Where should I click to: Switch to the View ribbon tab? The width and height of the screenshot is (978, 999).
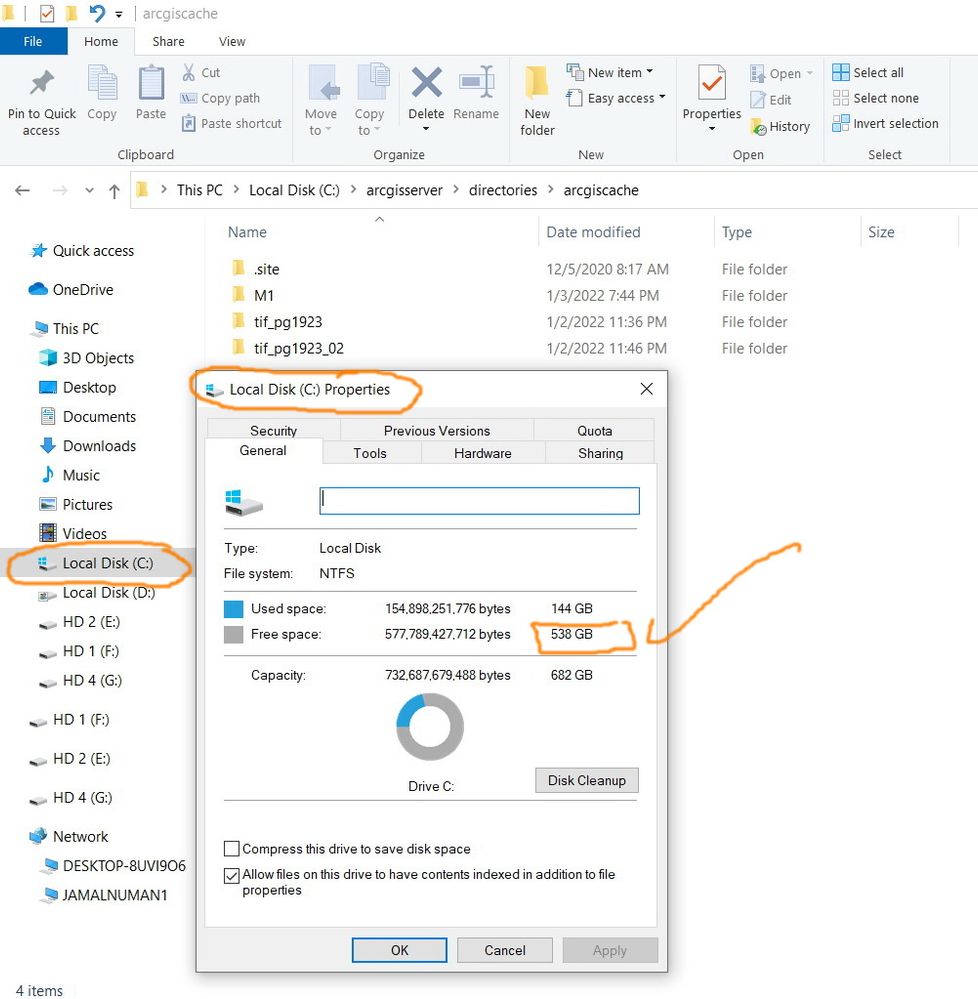click(232, 41)
